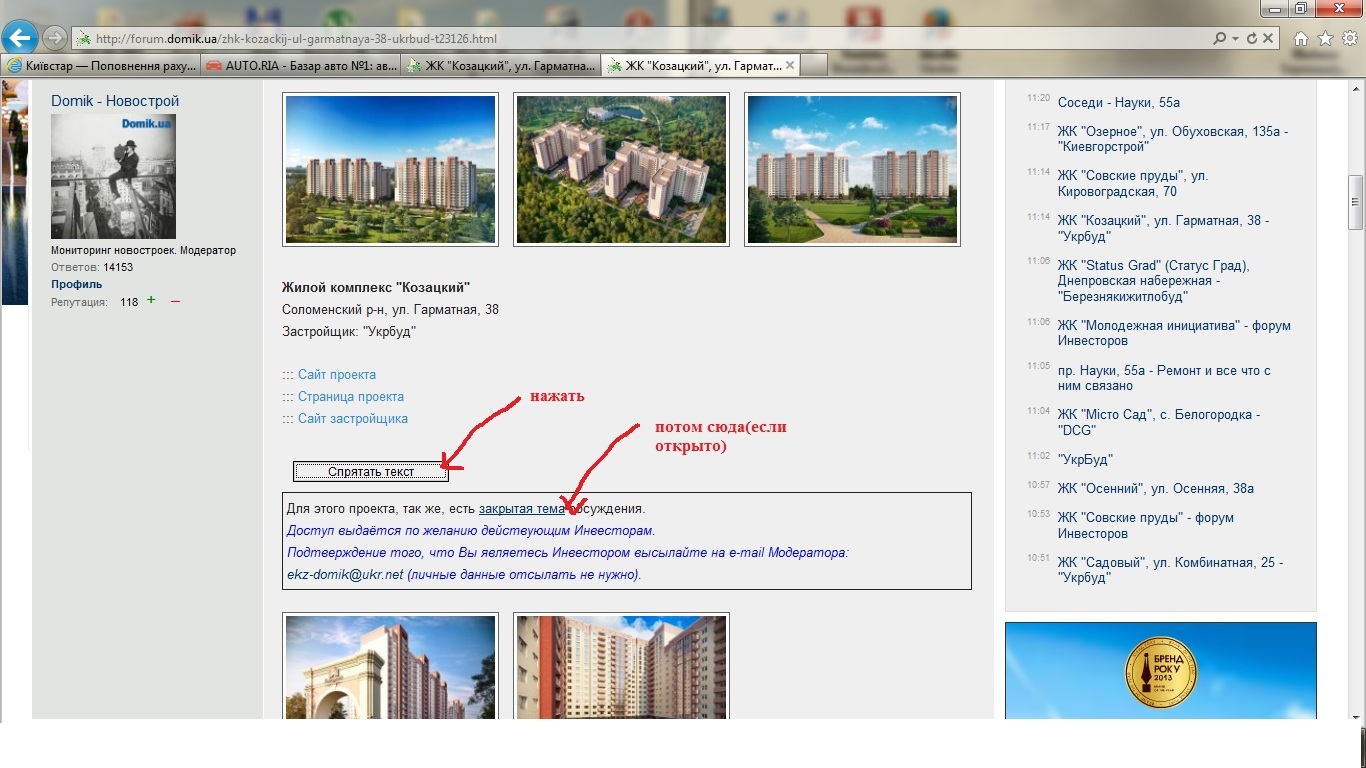Viewport: 1366px width, 768px height.
Task: Click the email ekz-domik@ukr.net text
Action: (345, 575)
